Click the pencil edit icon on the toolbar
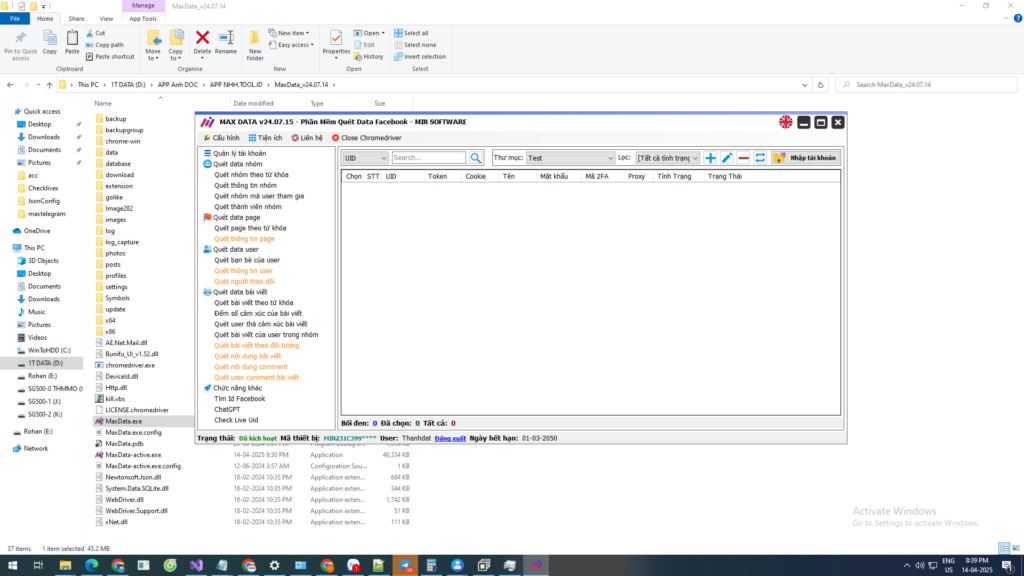 (727, 158)
